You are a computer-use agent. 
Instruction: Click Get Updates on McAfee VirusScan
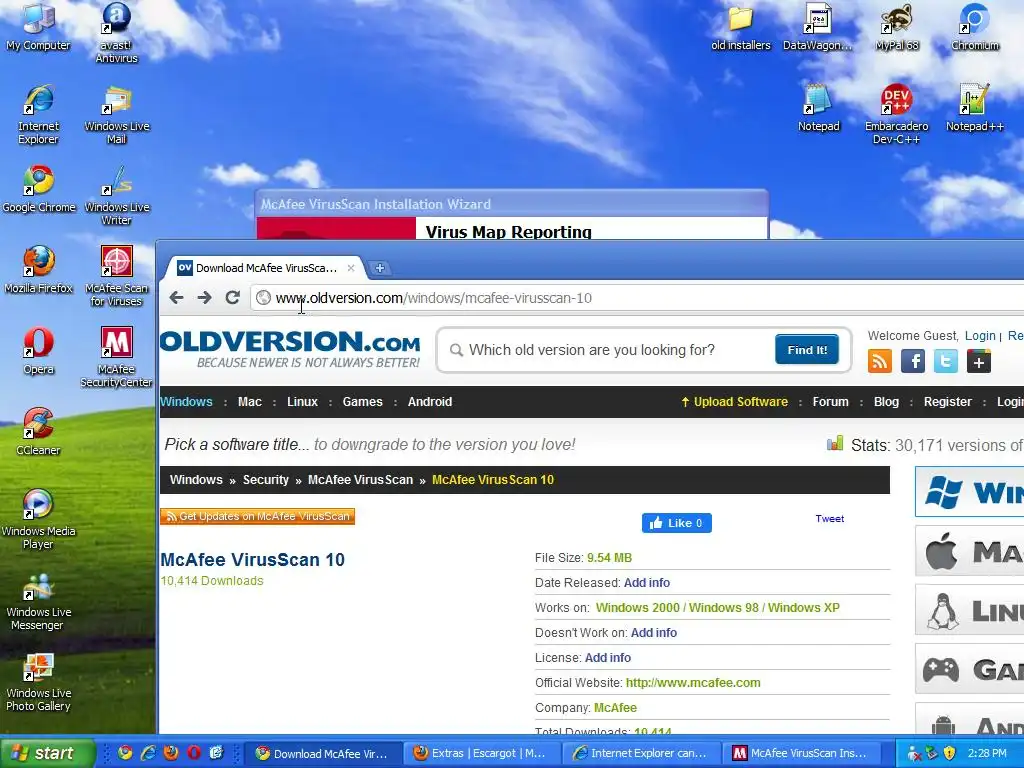(x=257, y=516)
